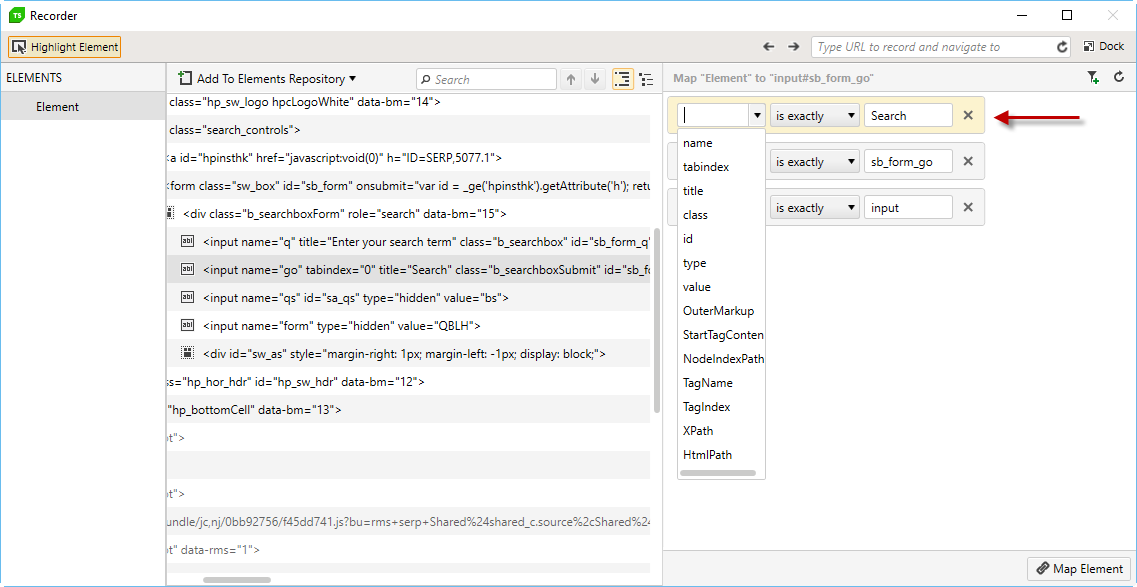Click the Recorder app icon in title bar
Image resolution: width=1137 pixels, height=587 pixels.
click(16, 15)
